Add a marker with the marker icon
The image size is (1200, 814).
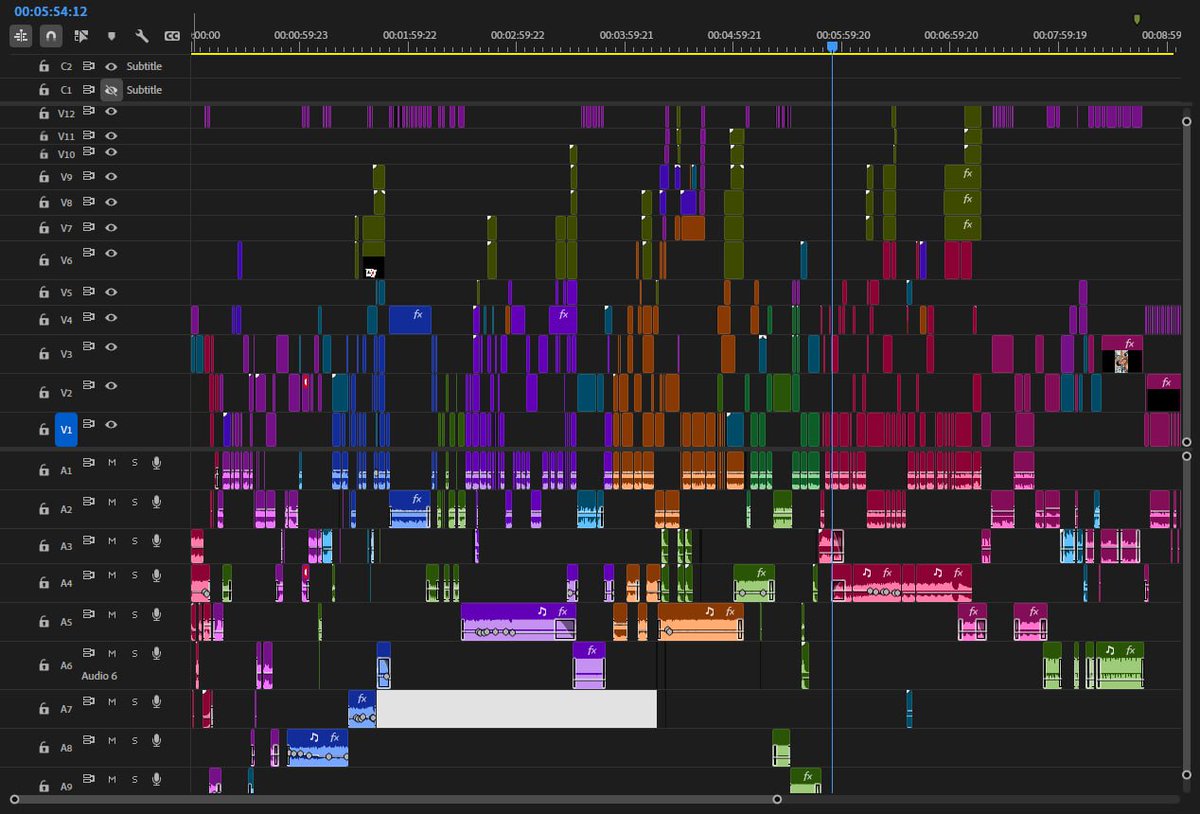[111, 36]
